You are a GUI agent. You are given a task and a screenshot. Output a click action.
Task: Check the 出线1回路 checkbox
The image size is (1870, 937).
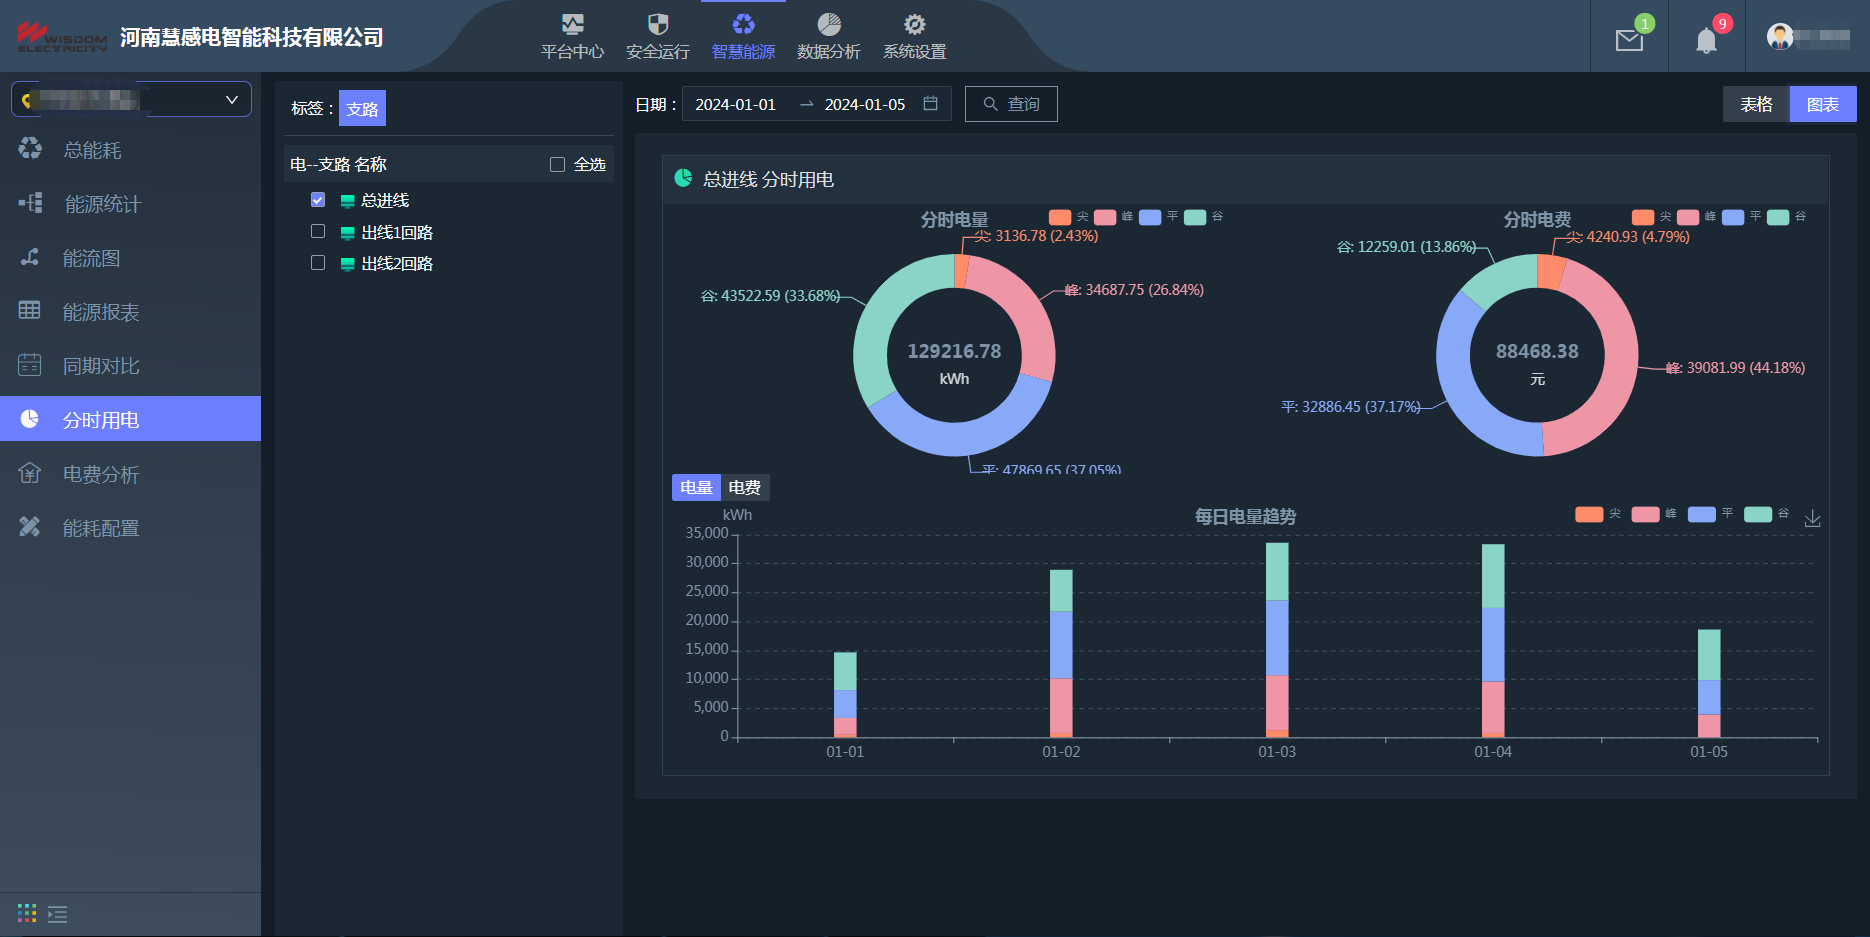(318, 232)
